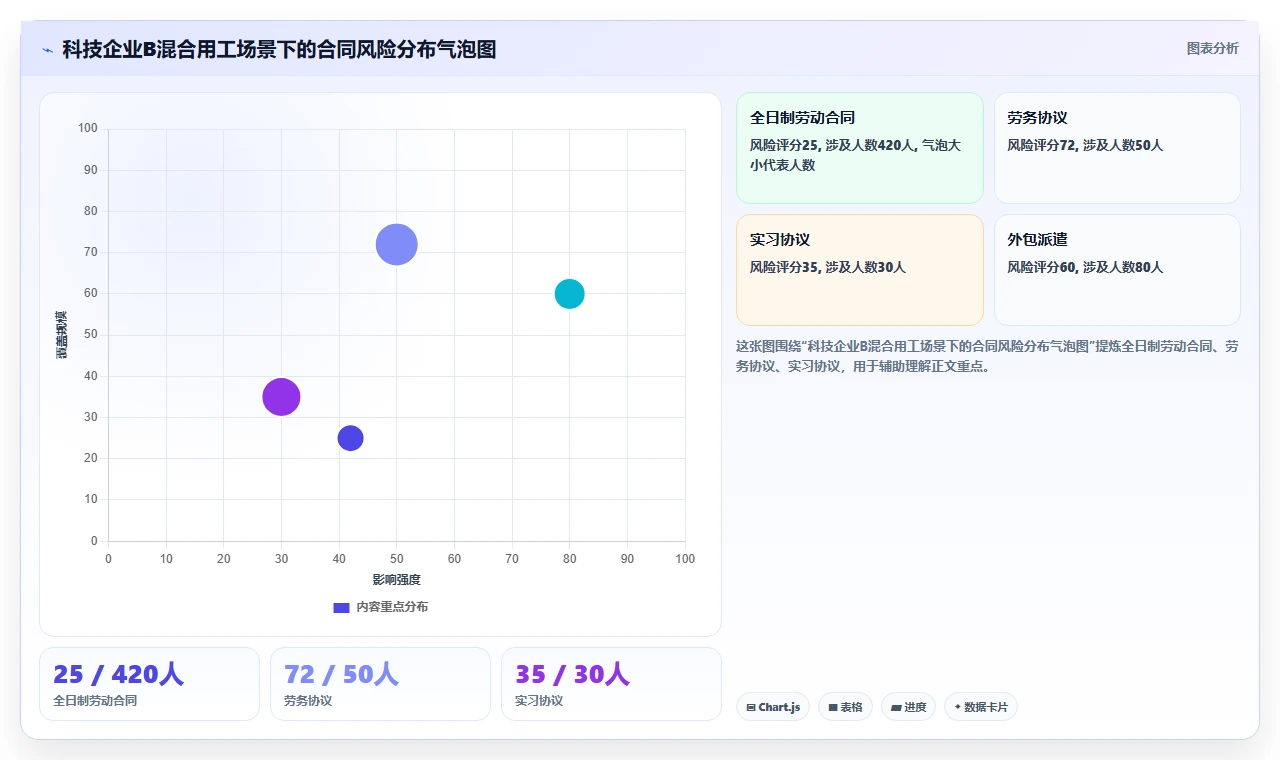Click the 25 / 420人 stat card
1280x760 pixels.
[x=149, y=684]
